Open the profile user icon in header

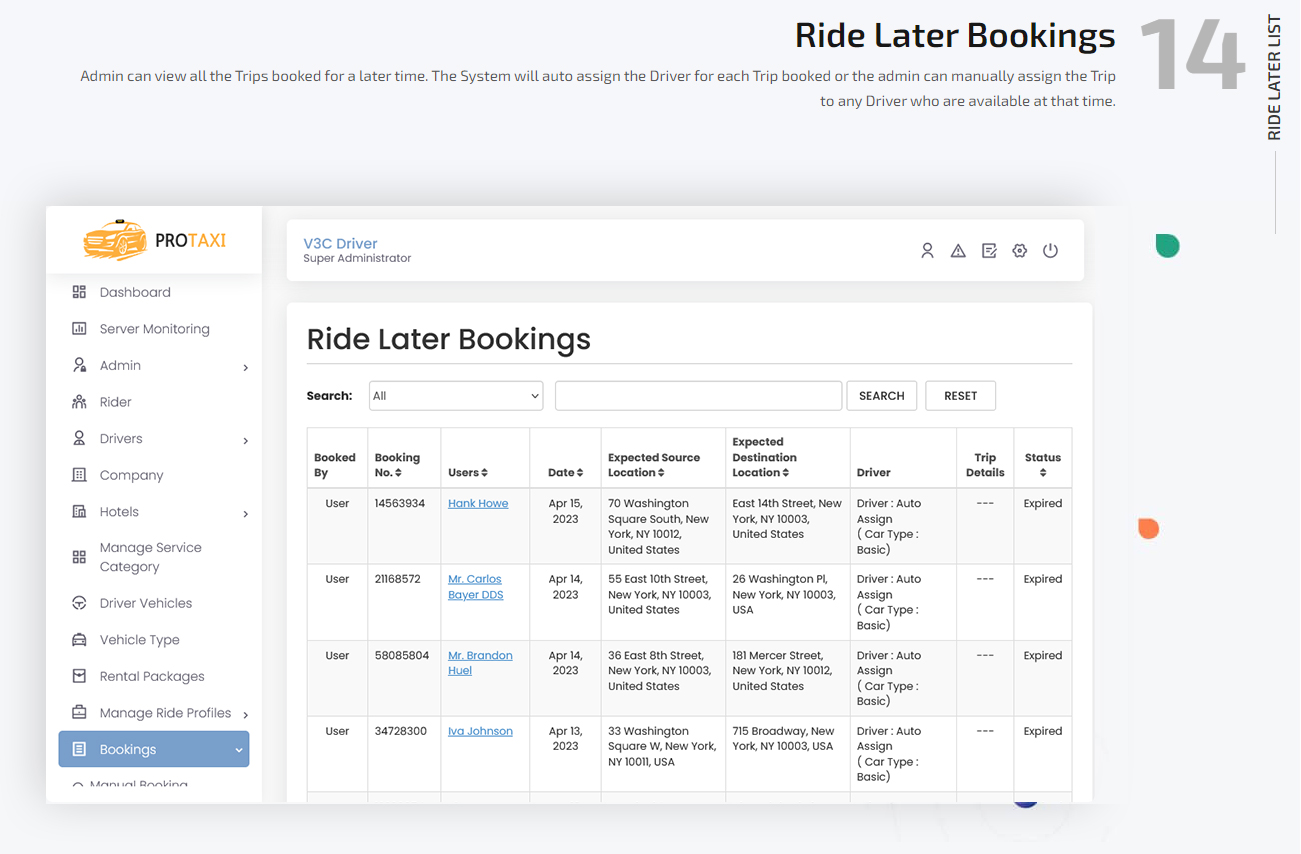click(x=927, y=251)
